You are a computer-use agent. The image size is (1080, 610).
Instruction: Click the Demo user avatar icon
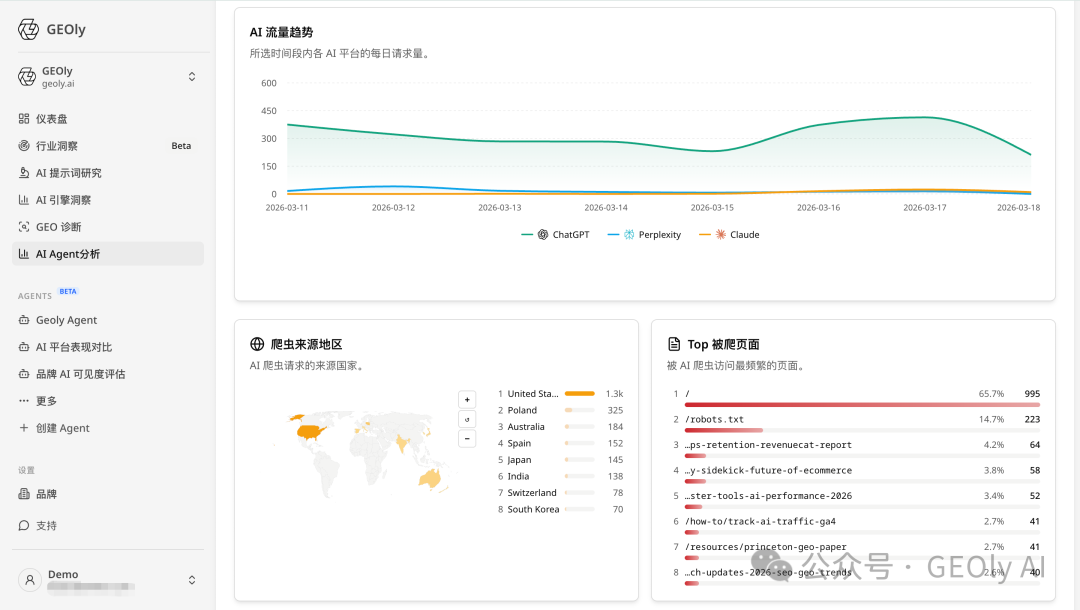30,580
